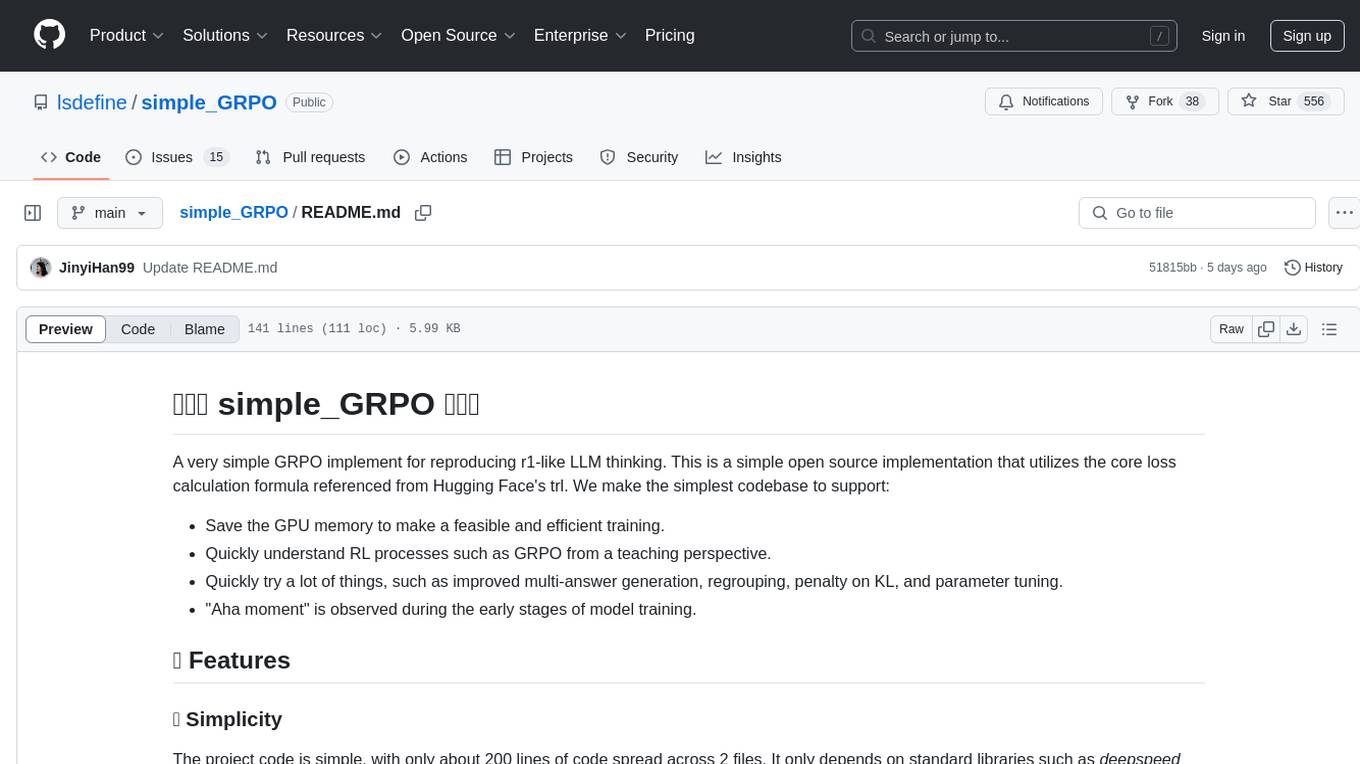
Task: Click the 141 lines file info text
Action: click(x=354, y=329)
